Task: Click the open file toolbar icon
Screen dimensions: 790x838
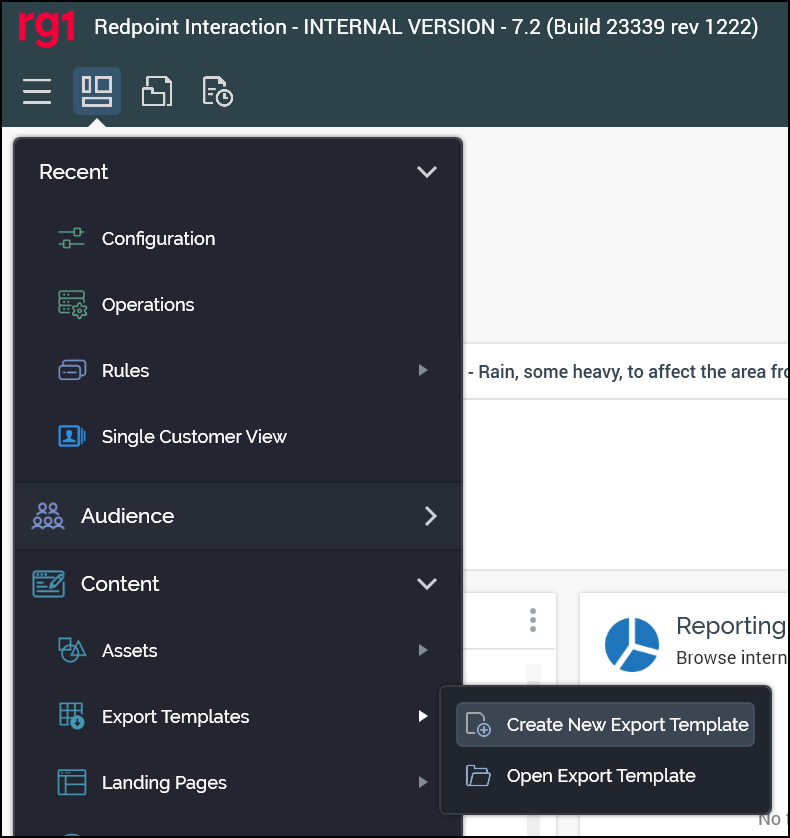Action: (157, 92)
